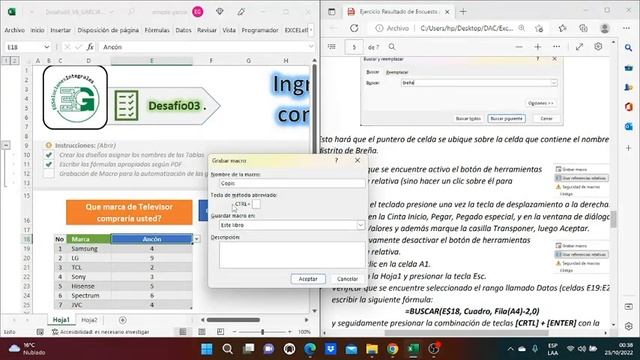
Task: Open File Explorer from the taskbar
Action: 372,349
